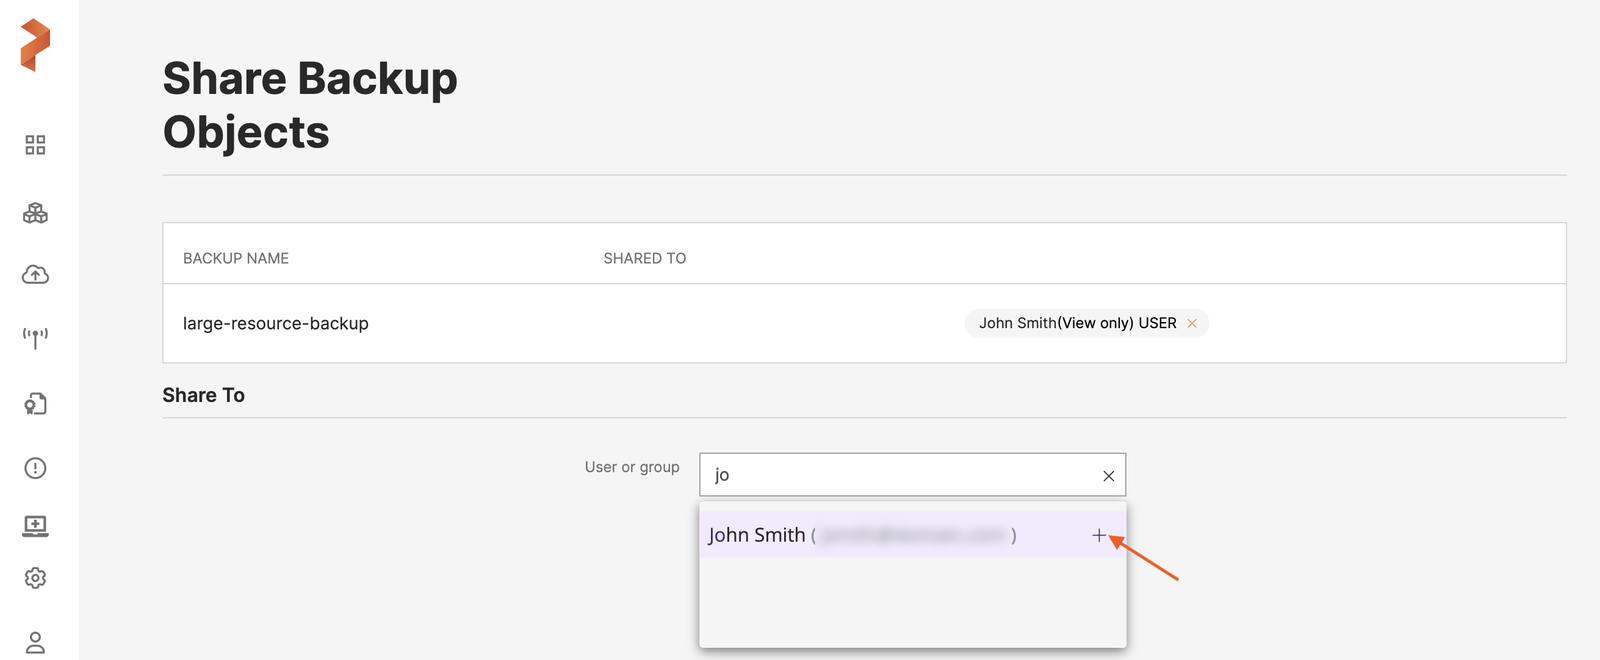Click the John Smith(View only) USER chip
The image size is (1600, 660).
[1076, 323]
